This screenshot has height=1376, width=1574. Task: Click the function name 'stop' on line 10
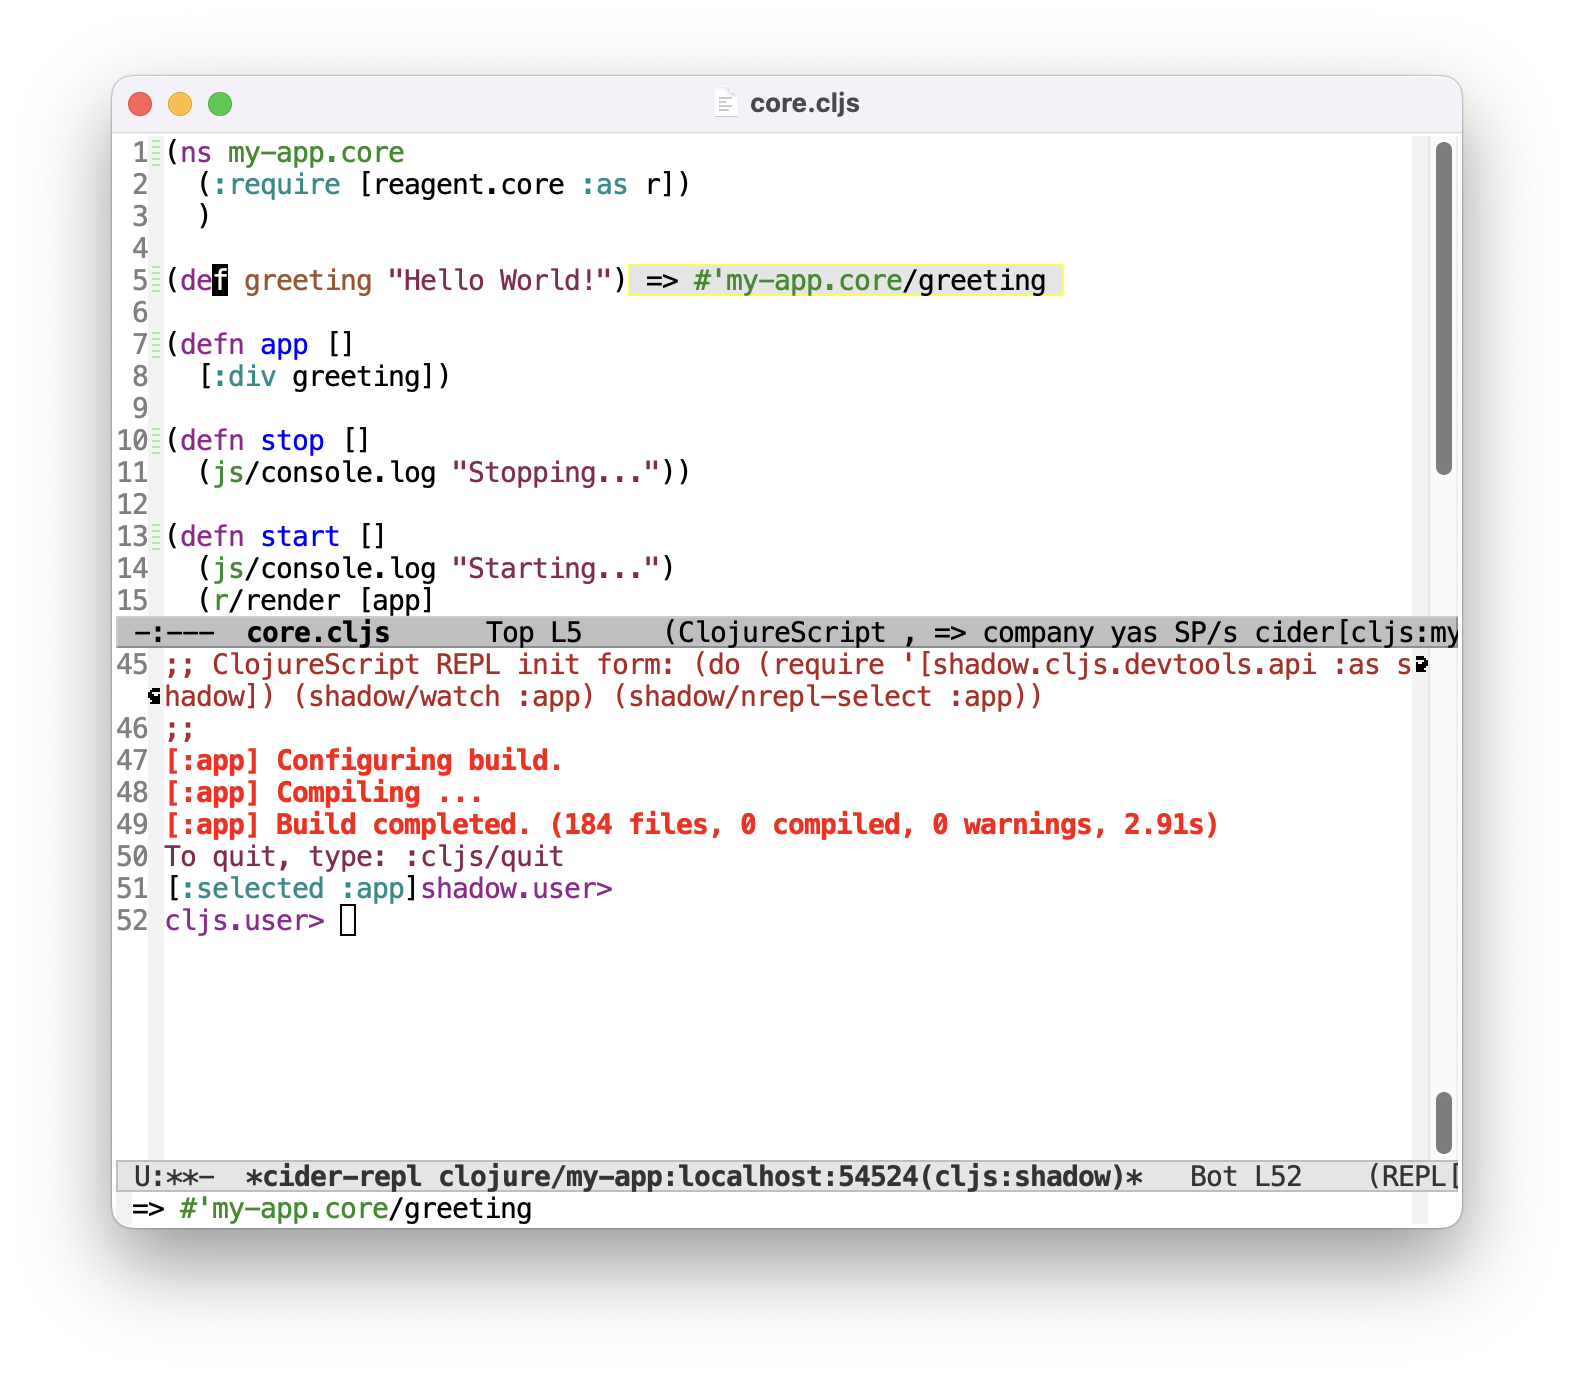[292, 440]
